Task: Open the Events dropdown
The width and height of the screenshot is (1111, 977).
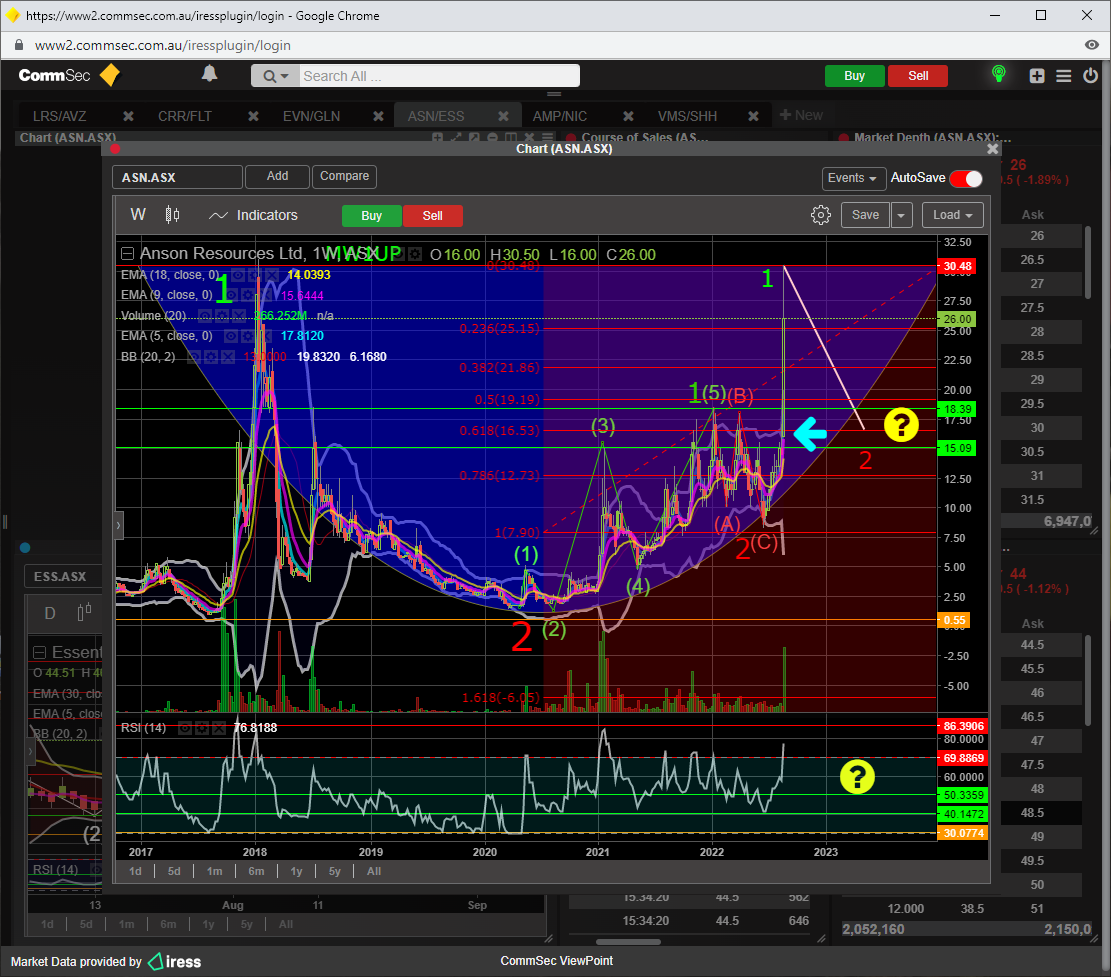Action: pos(852,178)
